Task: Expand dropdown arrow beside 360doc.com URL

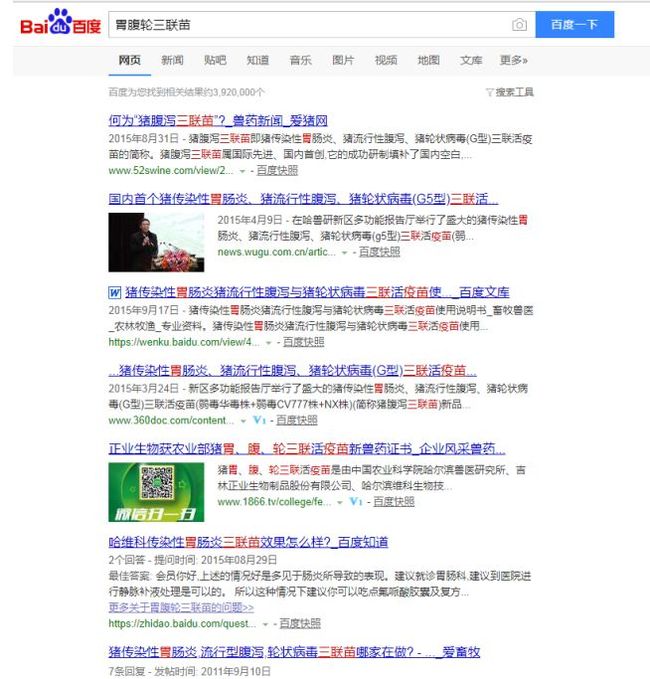Action: tap(243, 421)
